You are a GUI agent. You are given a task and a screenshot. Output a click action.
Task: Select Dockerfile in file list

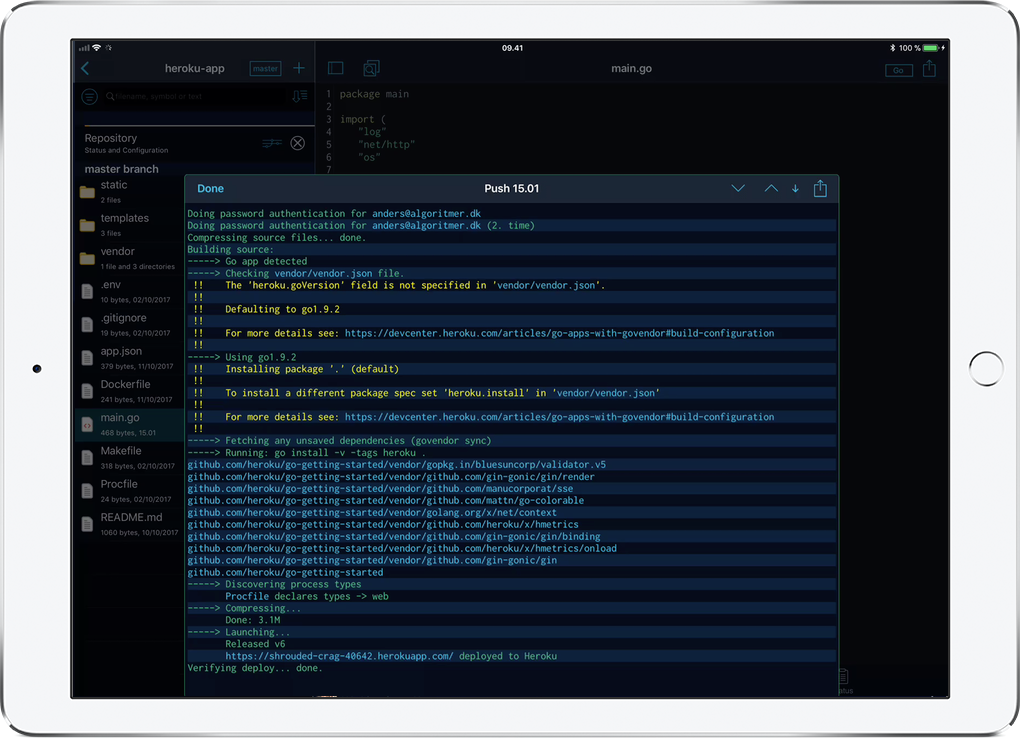click(125, 390)
